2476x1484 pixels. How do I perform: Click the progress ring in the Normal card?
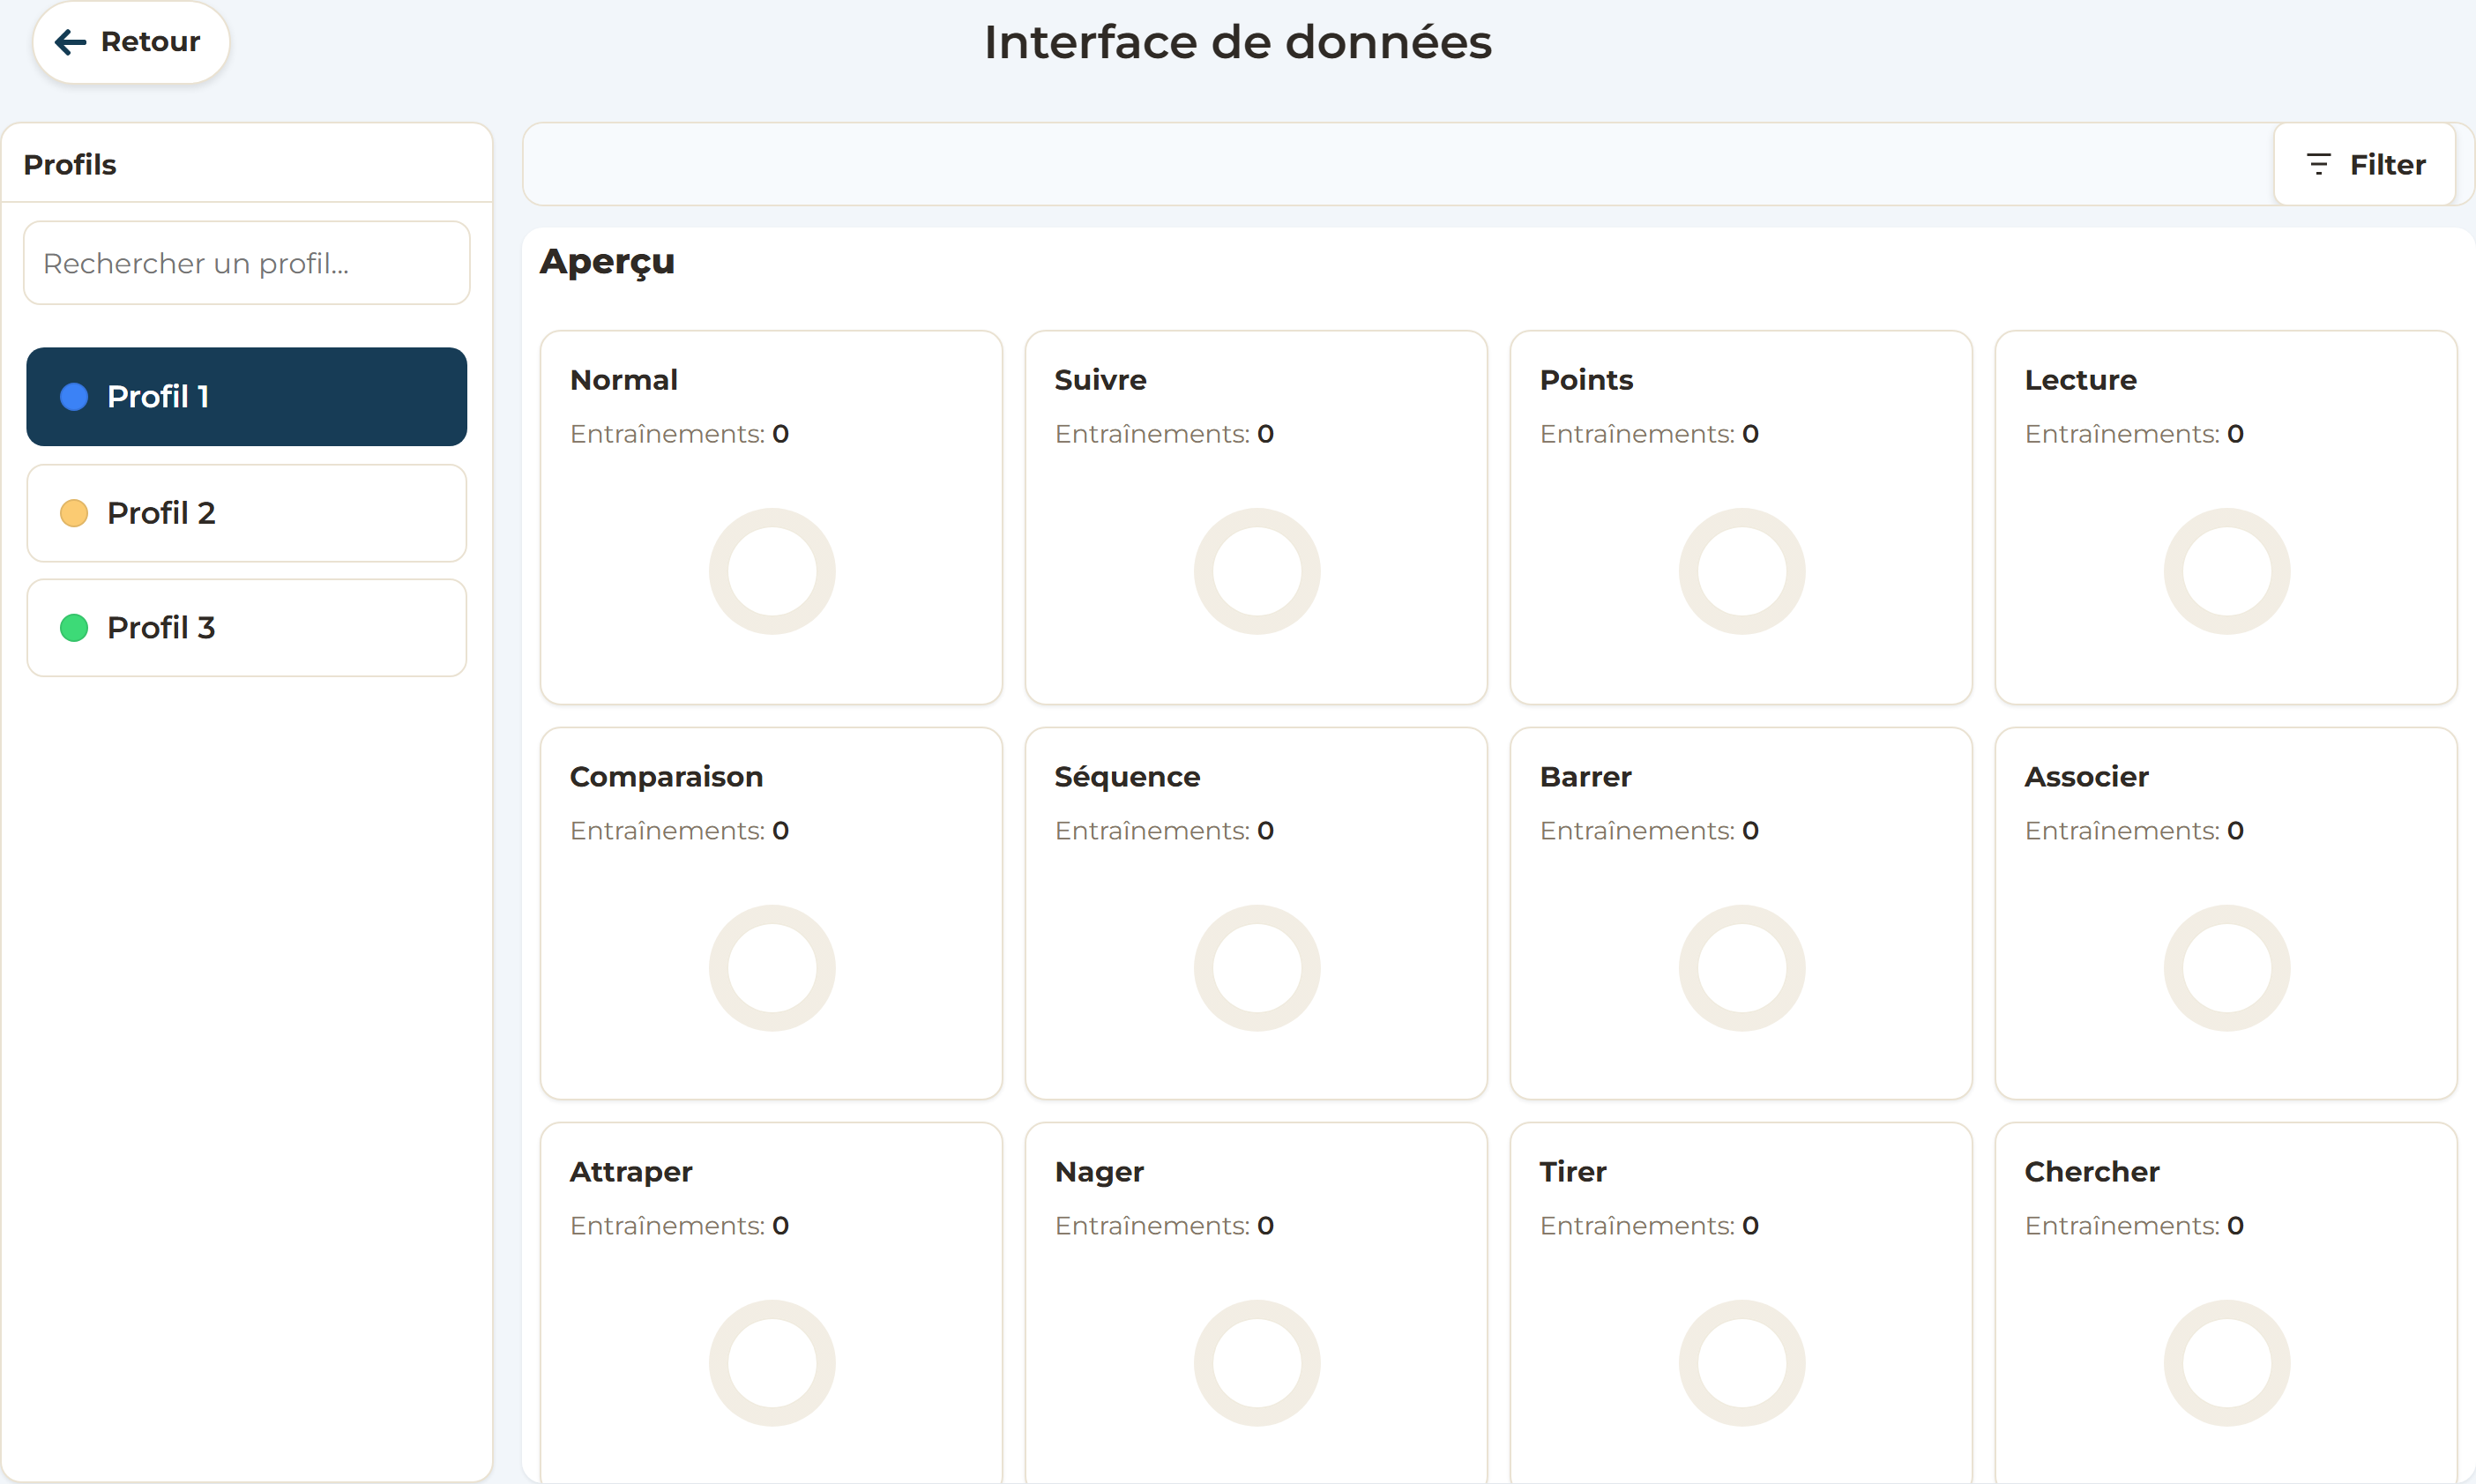(772, 571)
